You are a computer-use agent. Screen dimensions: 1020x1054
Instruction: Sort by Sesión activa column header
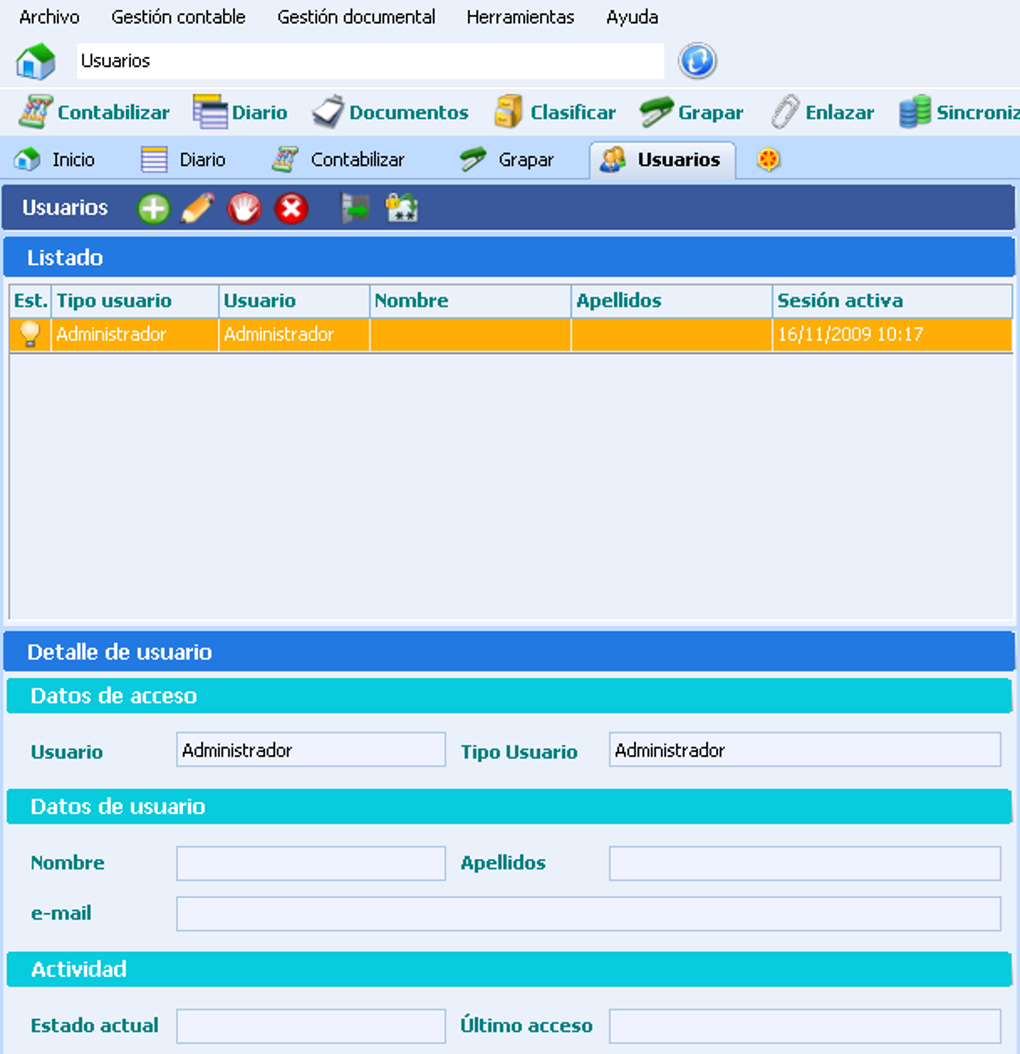pos(892,300)
